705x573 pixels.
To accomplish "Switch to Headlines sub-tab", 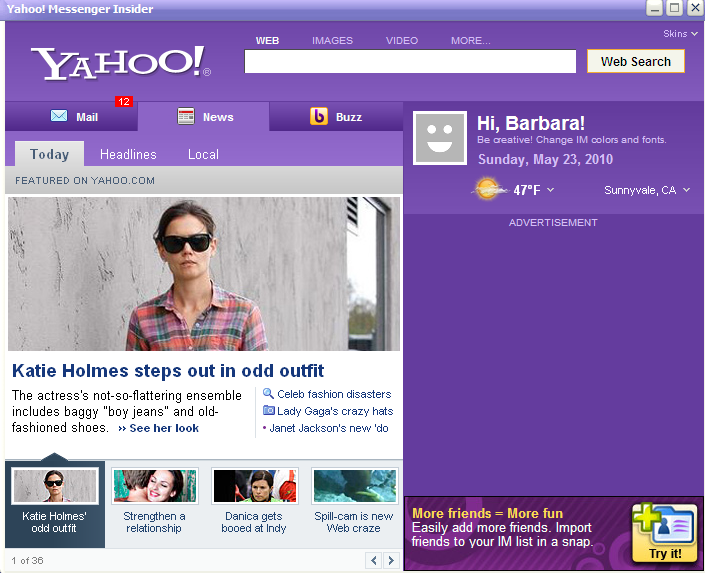I will (128, 154).
